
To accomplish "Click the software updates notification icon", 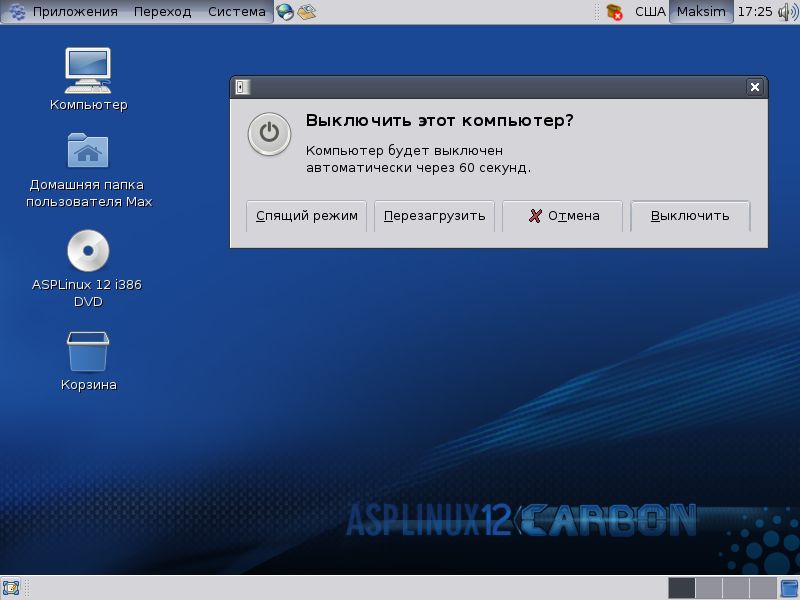I will pos(615,12).
